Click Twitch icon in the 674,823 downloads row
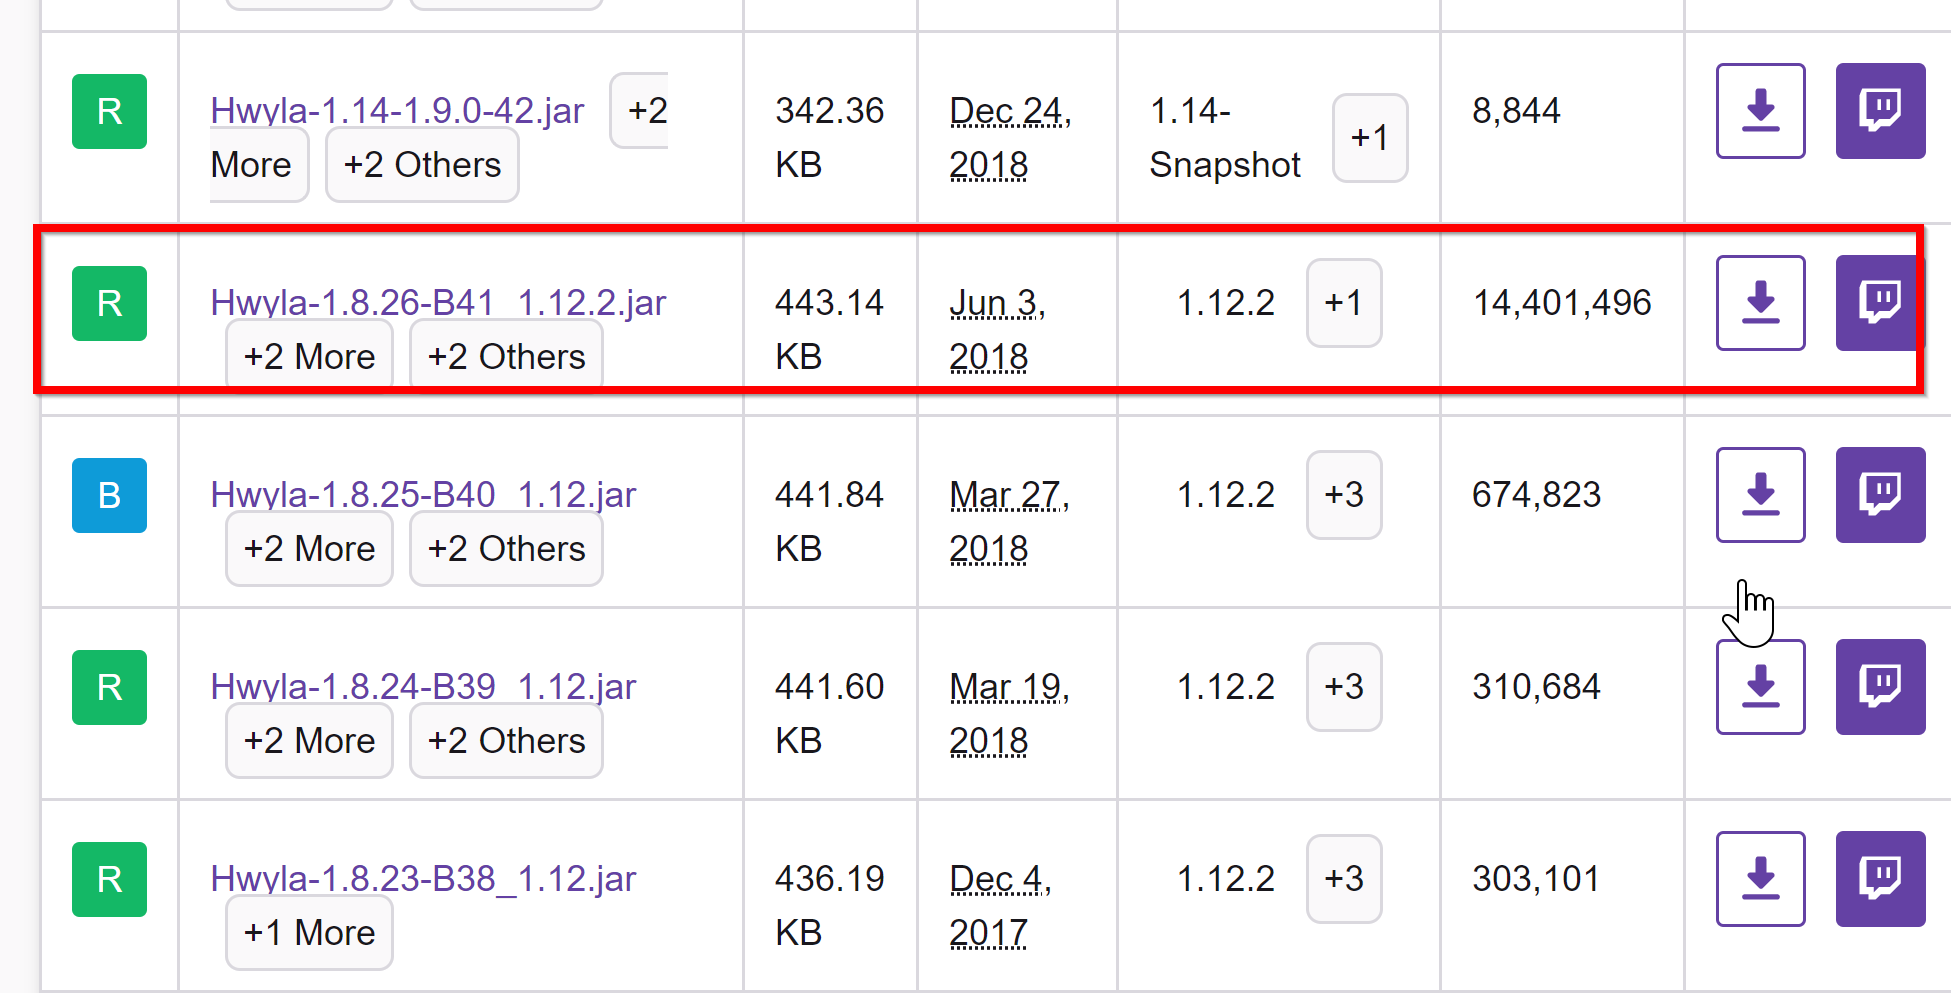The width and height of the screenshot is (1951, 993). click(1879, 495)
